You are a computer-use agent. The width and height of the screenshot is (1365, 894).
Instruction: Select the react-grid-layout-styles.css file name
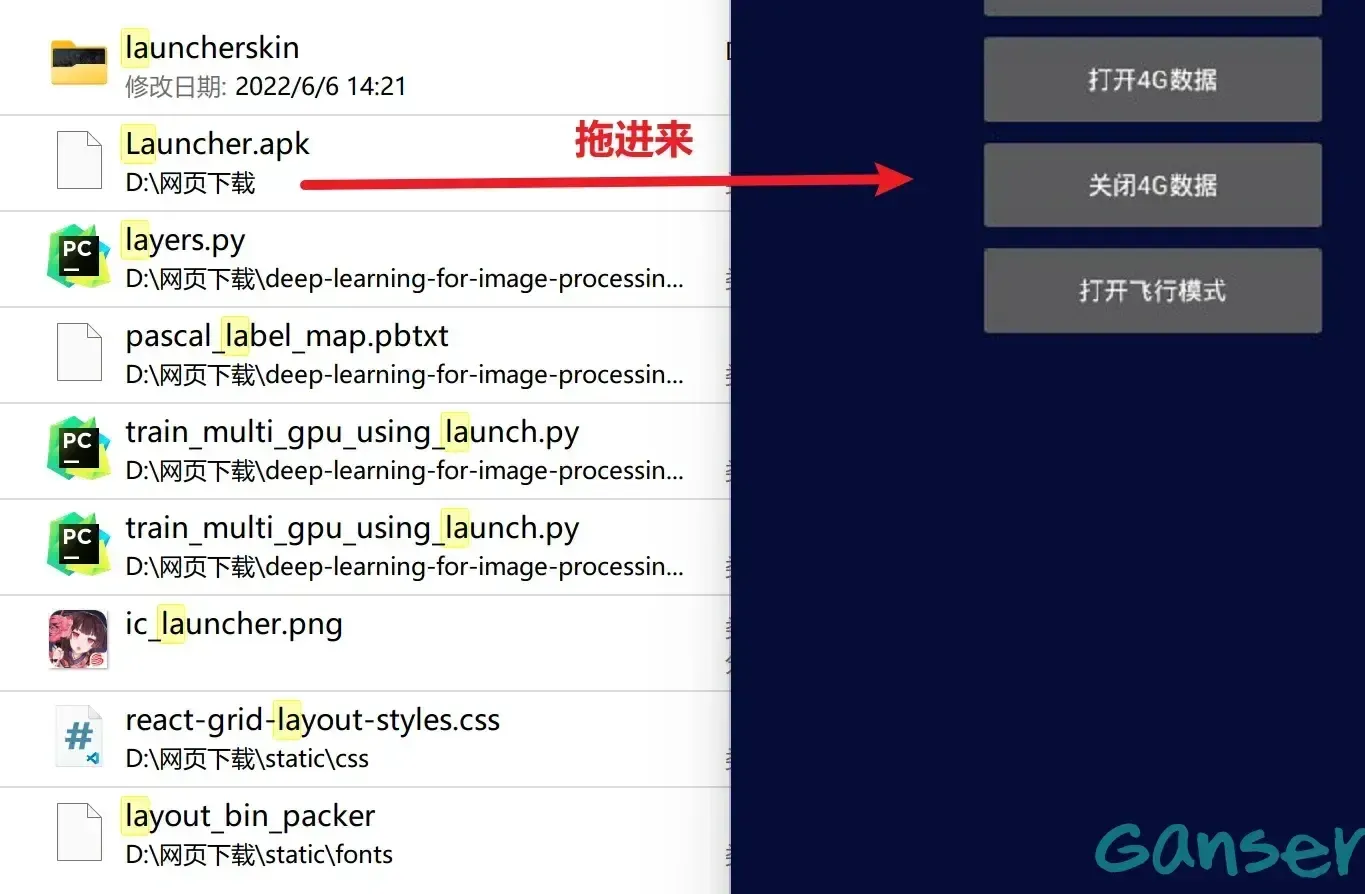tap(312, 720)
